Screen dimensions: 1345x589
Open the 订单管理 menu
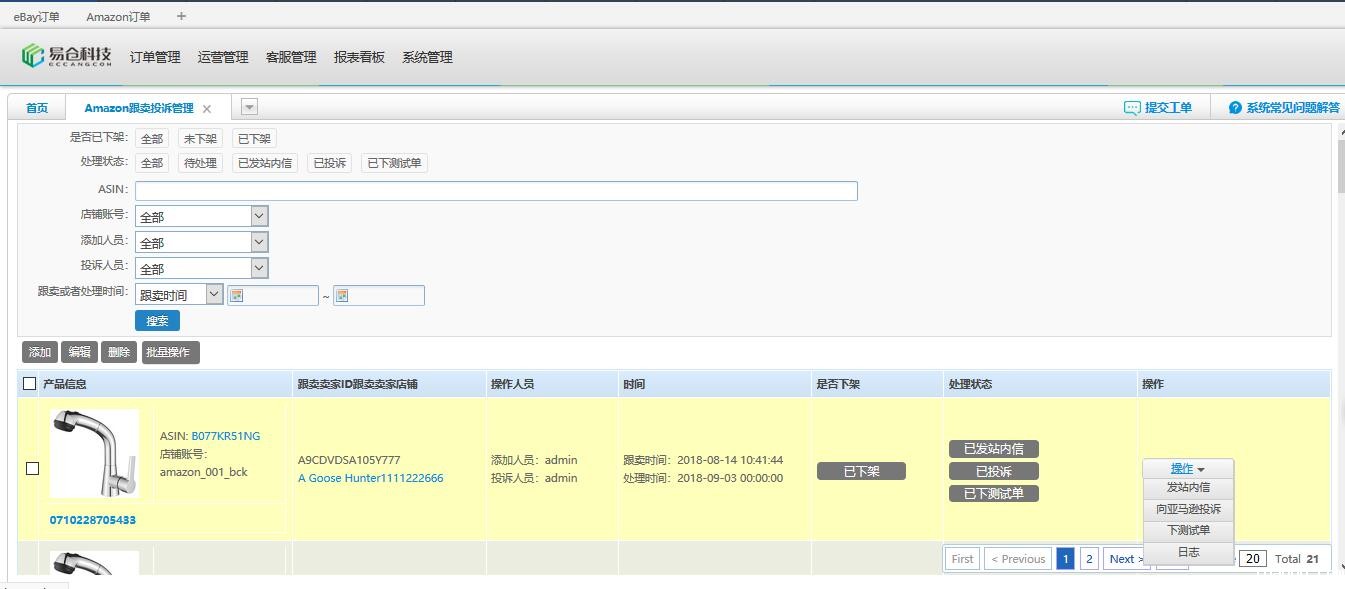coord(155,57)
